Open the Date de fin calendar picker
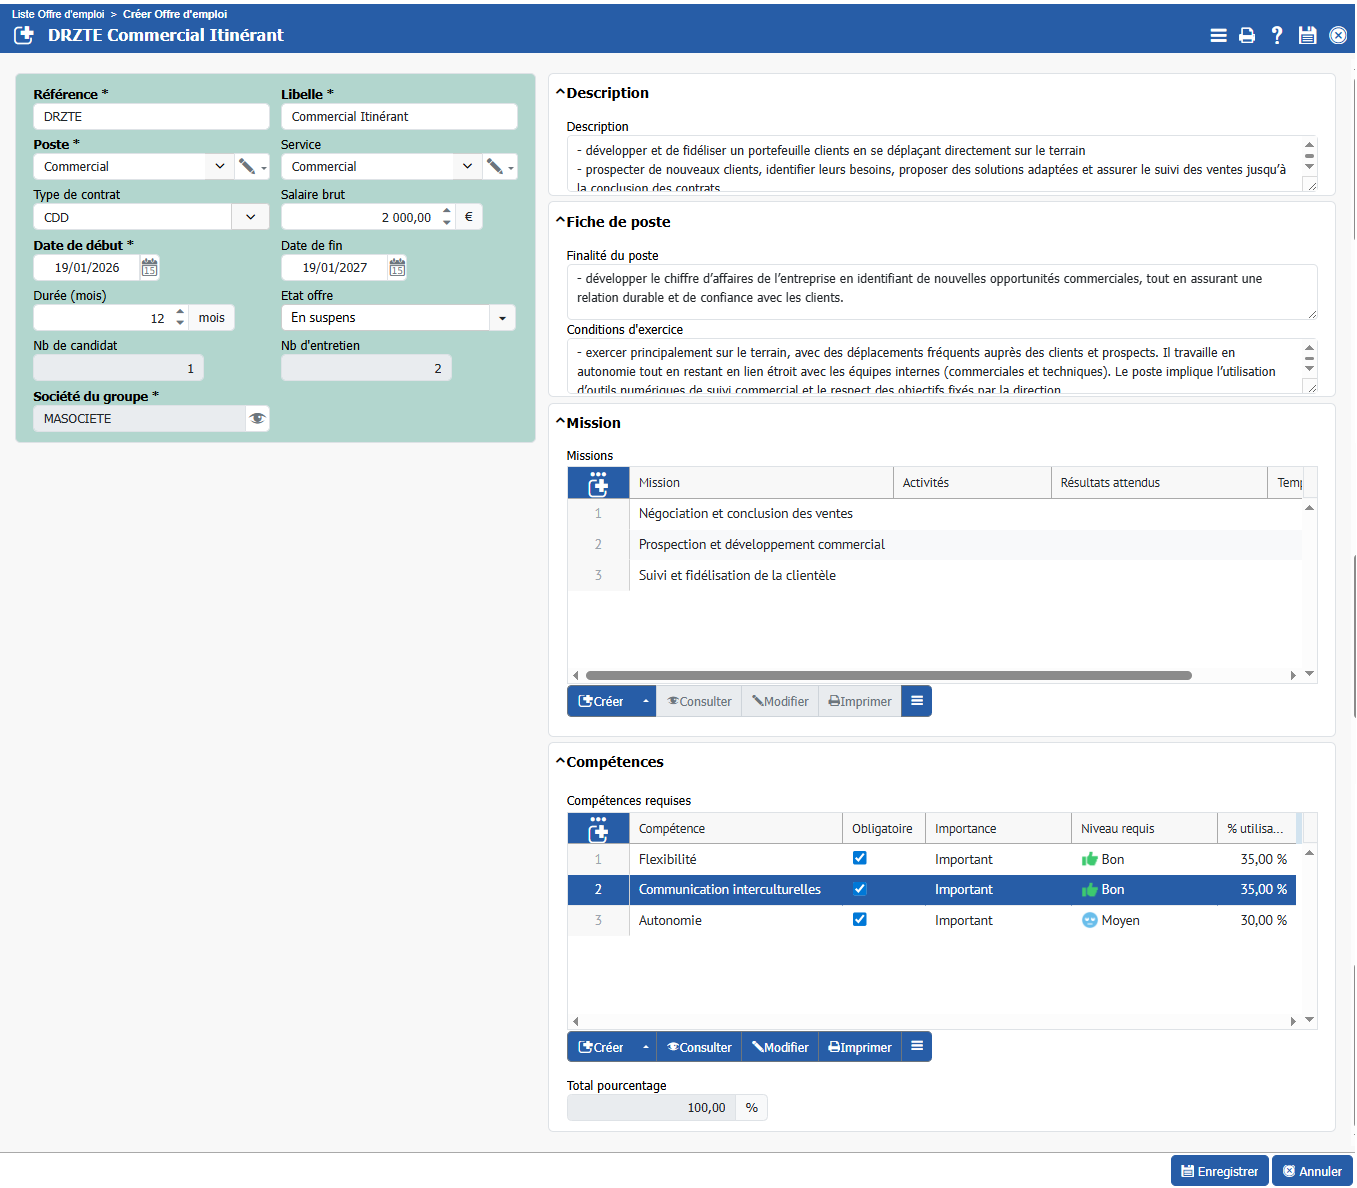 [397, 268]
